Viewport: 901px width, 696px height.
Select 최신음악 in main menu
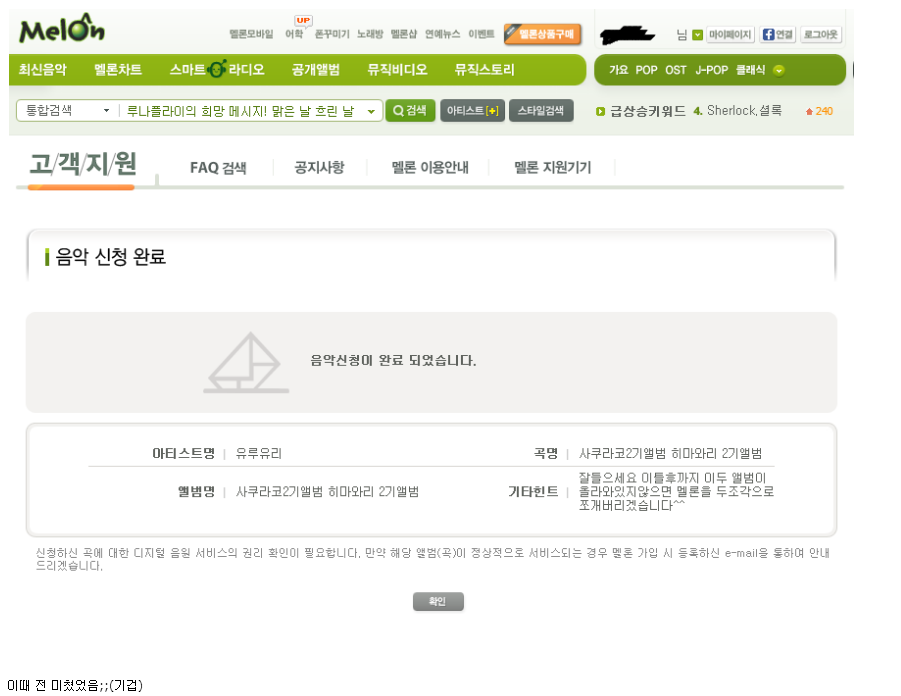(43, 70)
